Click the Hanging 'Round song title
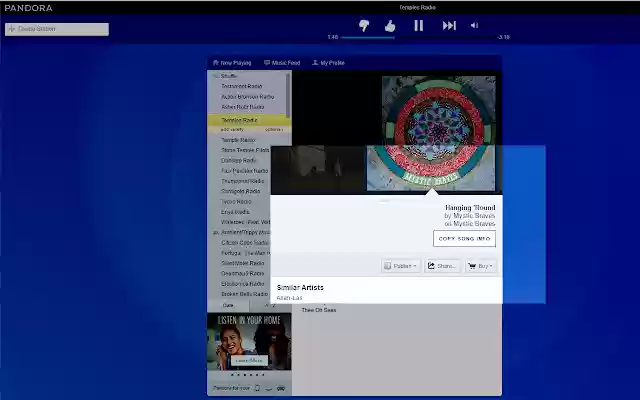 point(470,207)
